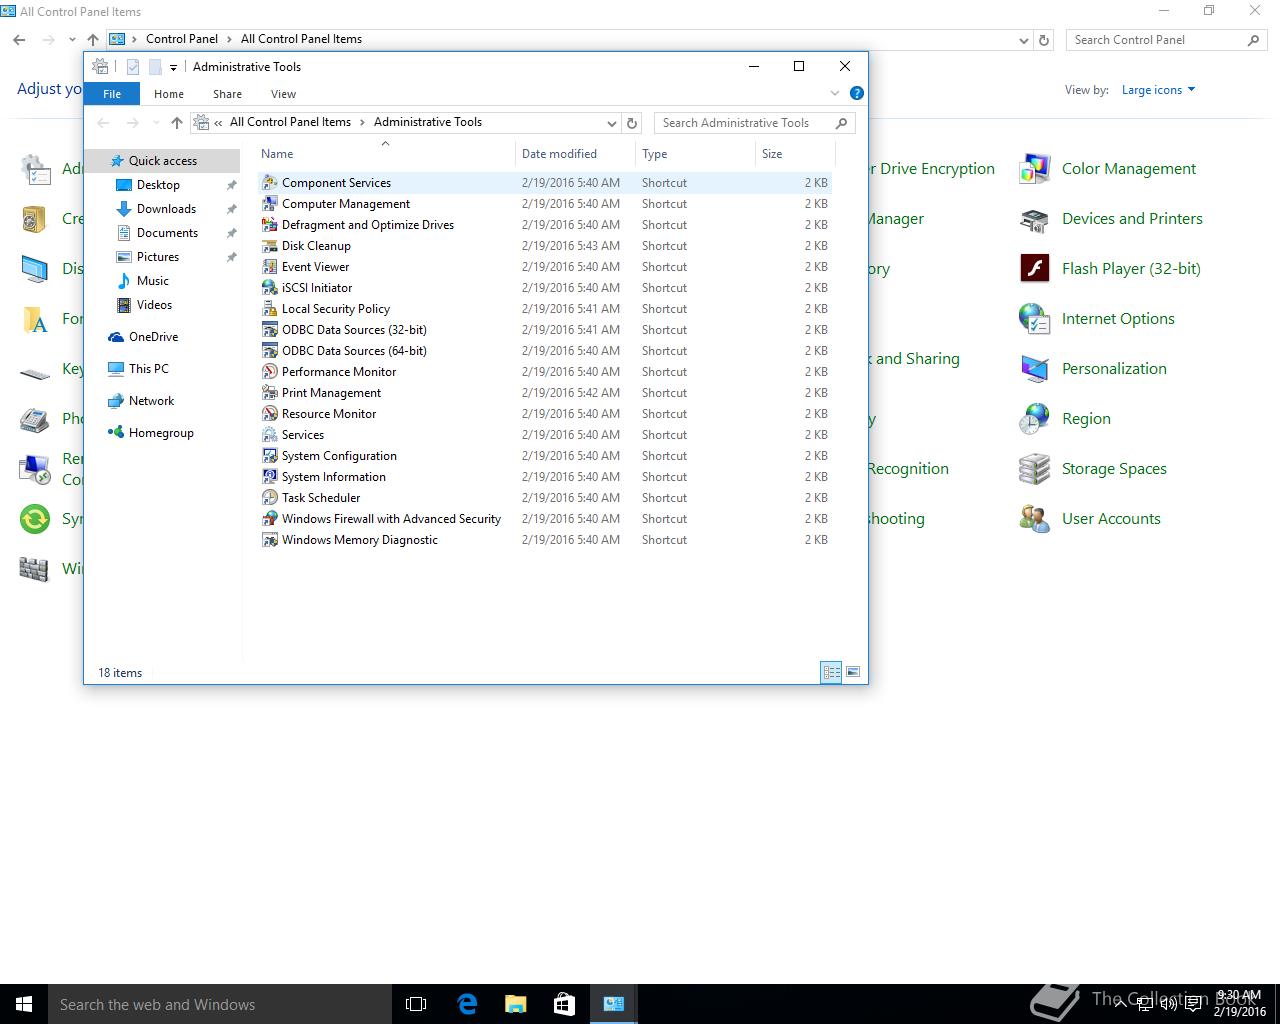Open the View by Large icons dropdown
Image resolution: width=1280 pixels, height=1024 pixels.
pyautogui.click(x=1158, y=90)
